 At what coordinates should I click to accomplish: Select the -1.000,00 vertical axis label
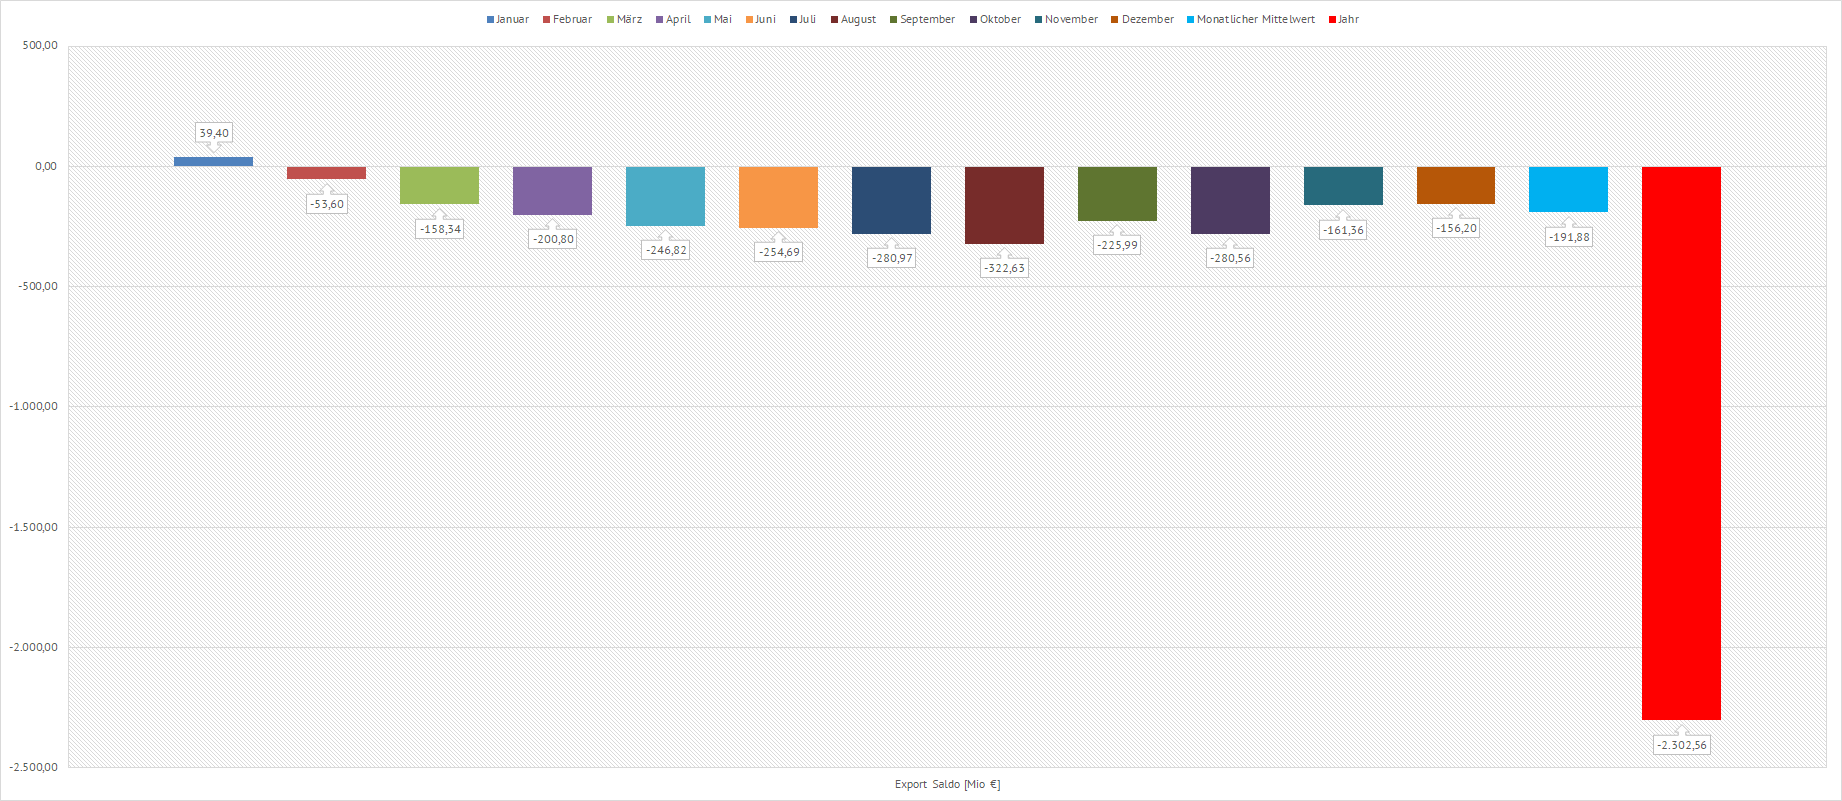[x=34, y=406]
